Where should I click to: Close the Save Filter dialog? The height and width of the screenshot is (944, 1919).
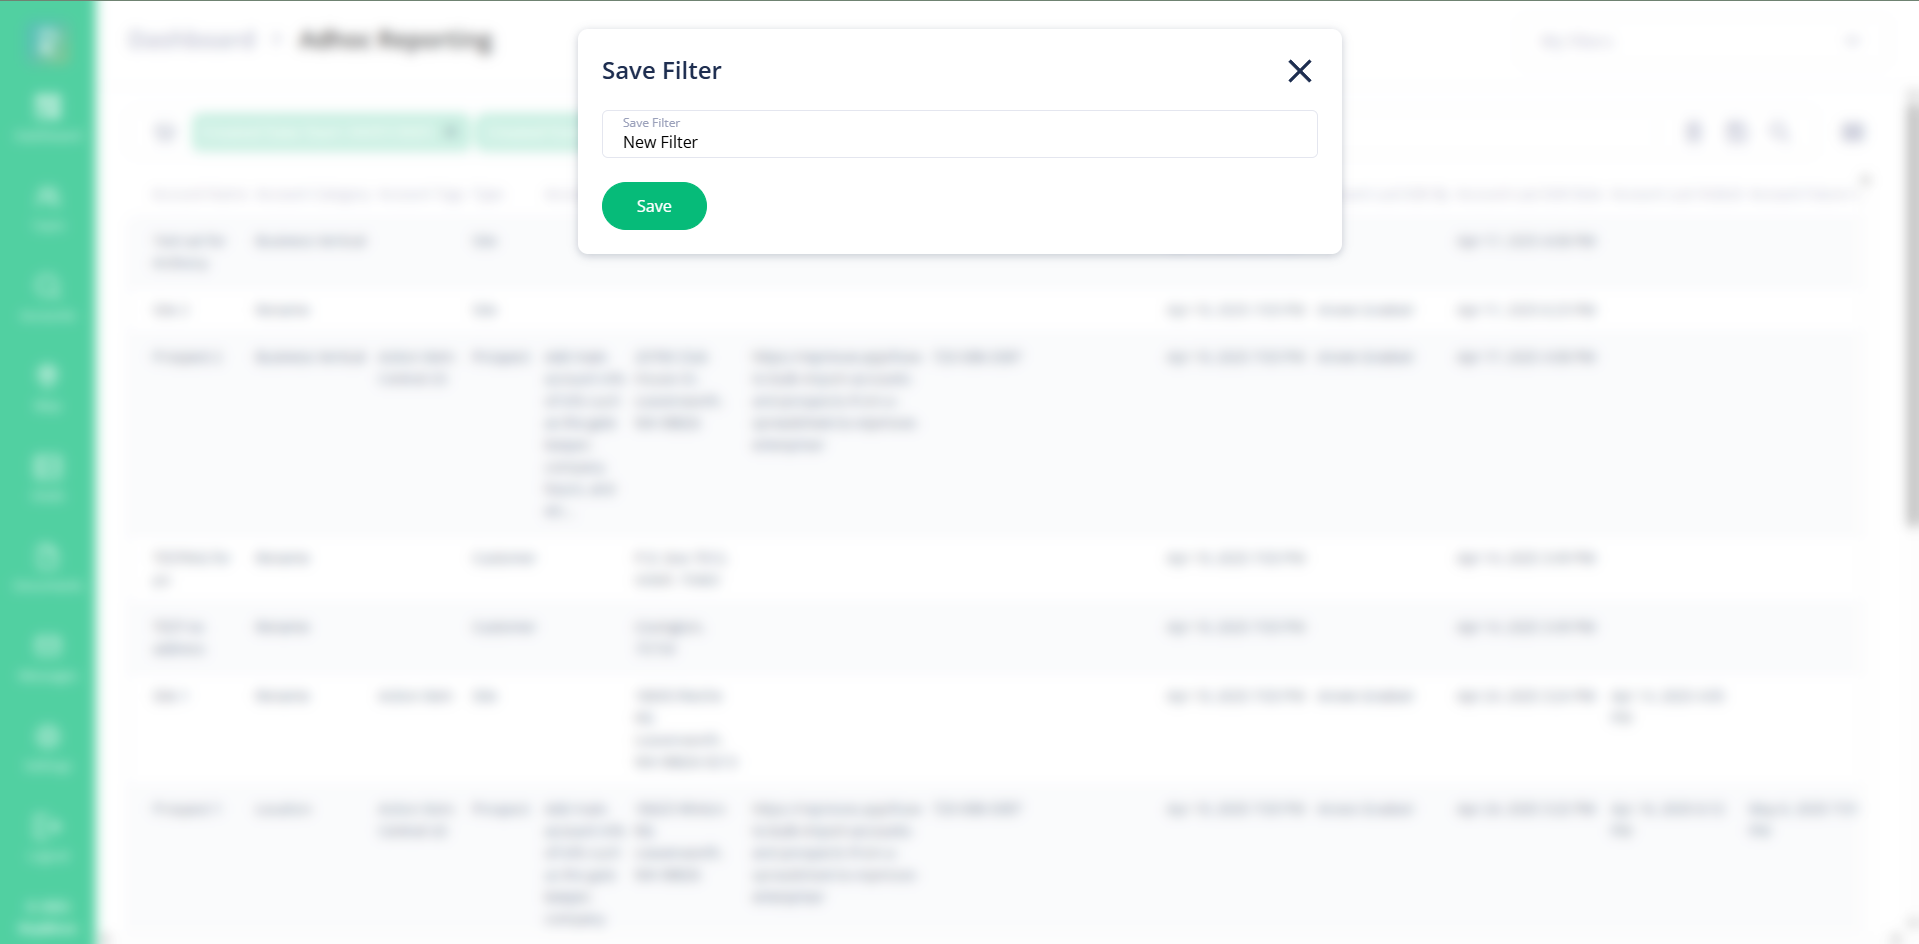[1299, 71]
